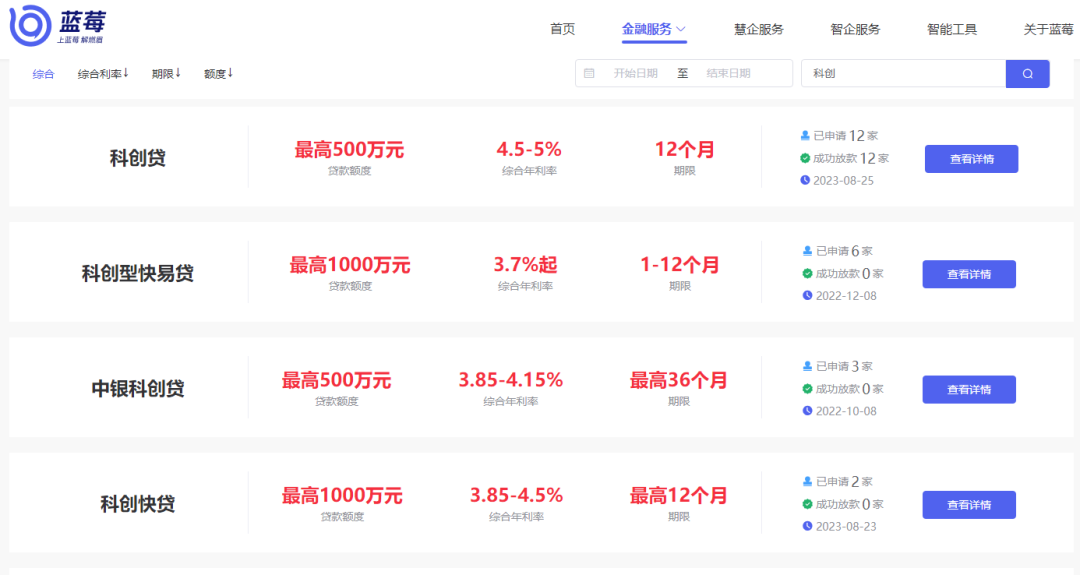Sort results by 期限

pyautogui.click(x=166, y=74)
